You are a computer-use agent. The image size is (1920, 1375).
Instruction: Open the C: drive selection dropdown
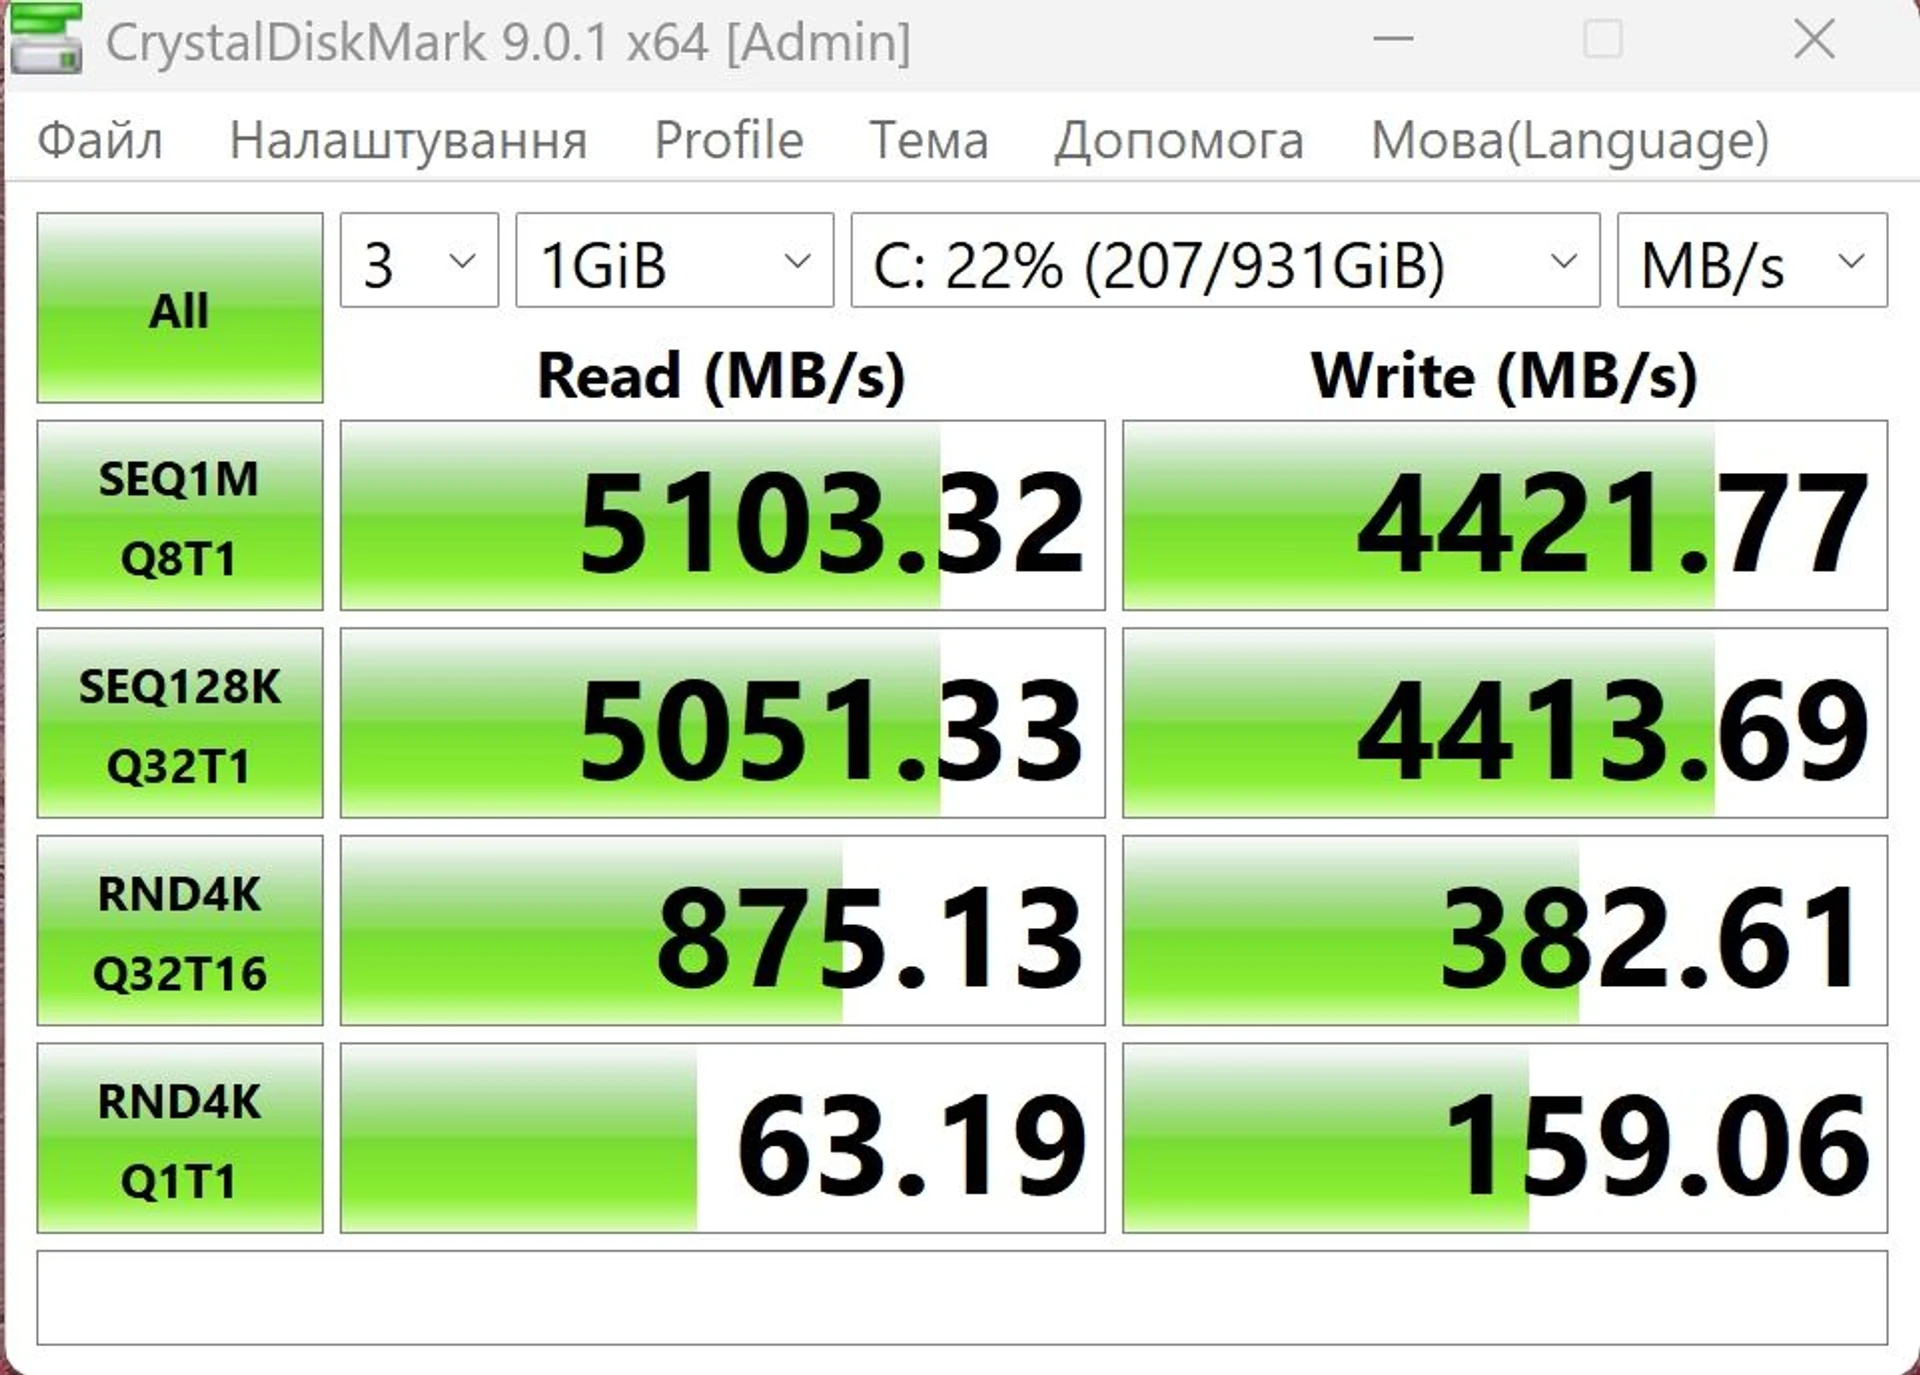coord(1225,260)
